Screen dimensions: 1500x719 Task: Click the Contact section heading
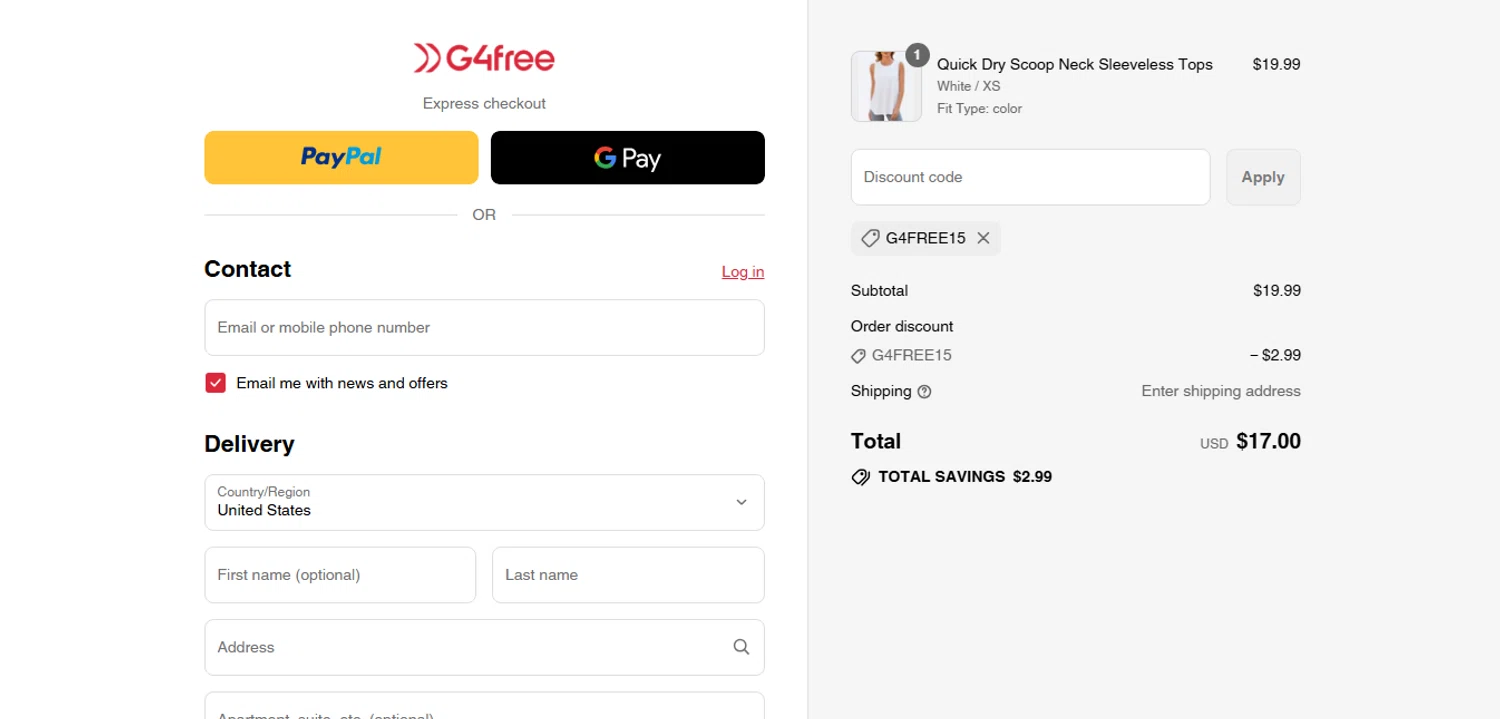coord(247,269)
